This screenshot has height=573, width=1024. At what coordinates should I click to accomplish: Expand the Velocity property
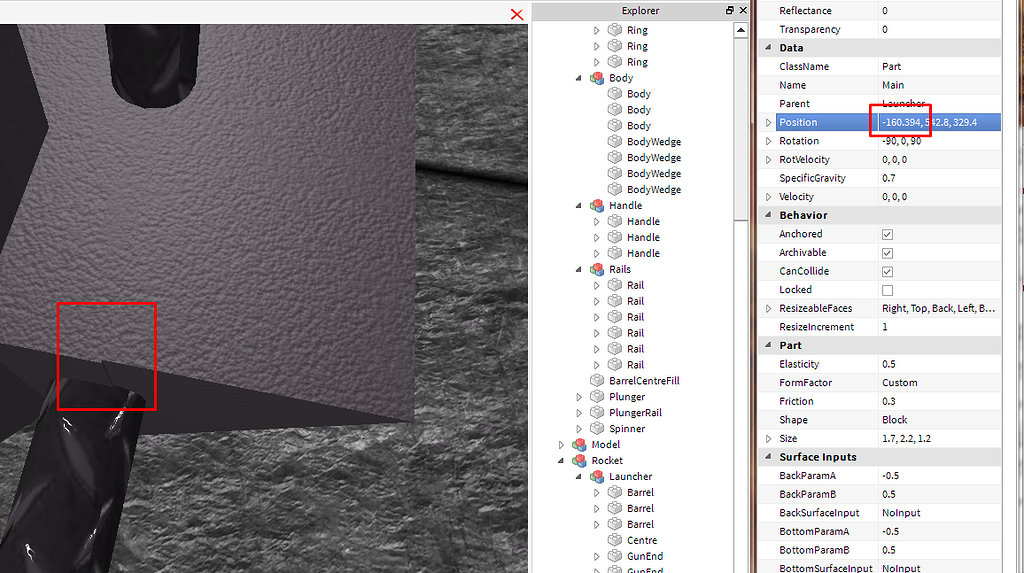[768, 197]
